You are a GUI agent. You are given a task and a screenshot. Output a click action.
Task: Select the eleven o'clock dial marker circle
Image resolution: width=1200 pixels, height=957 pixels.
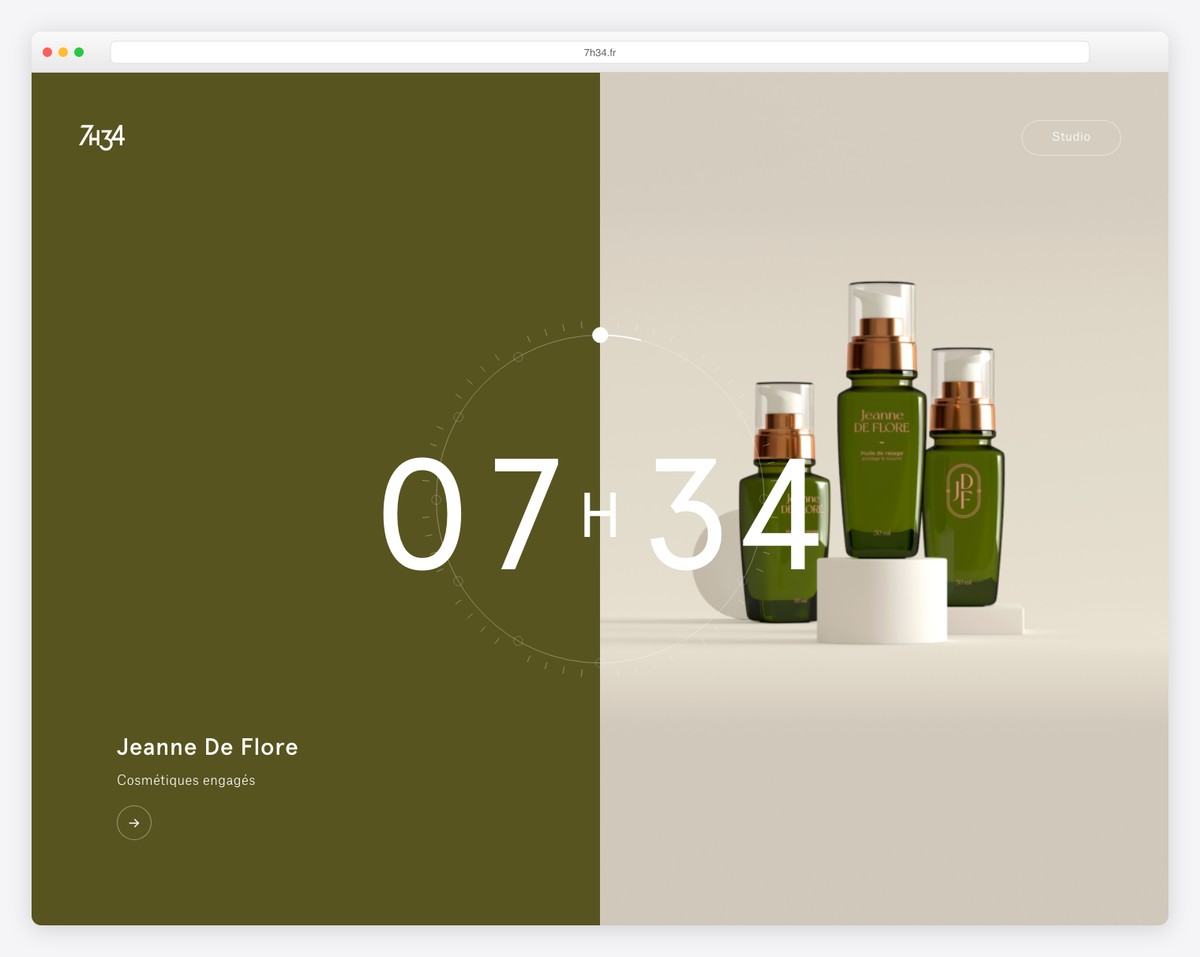pyautogui.click(x=518, y=357)
